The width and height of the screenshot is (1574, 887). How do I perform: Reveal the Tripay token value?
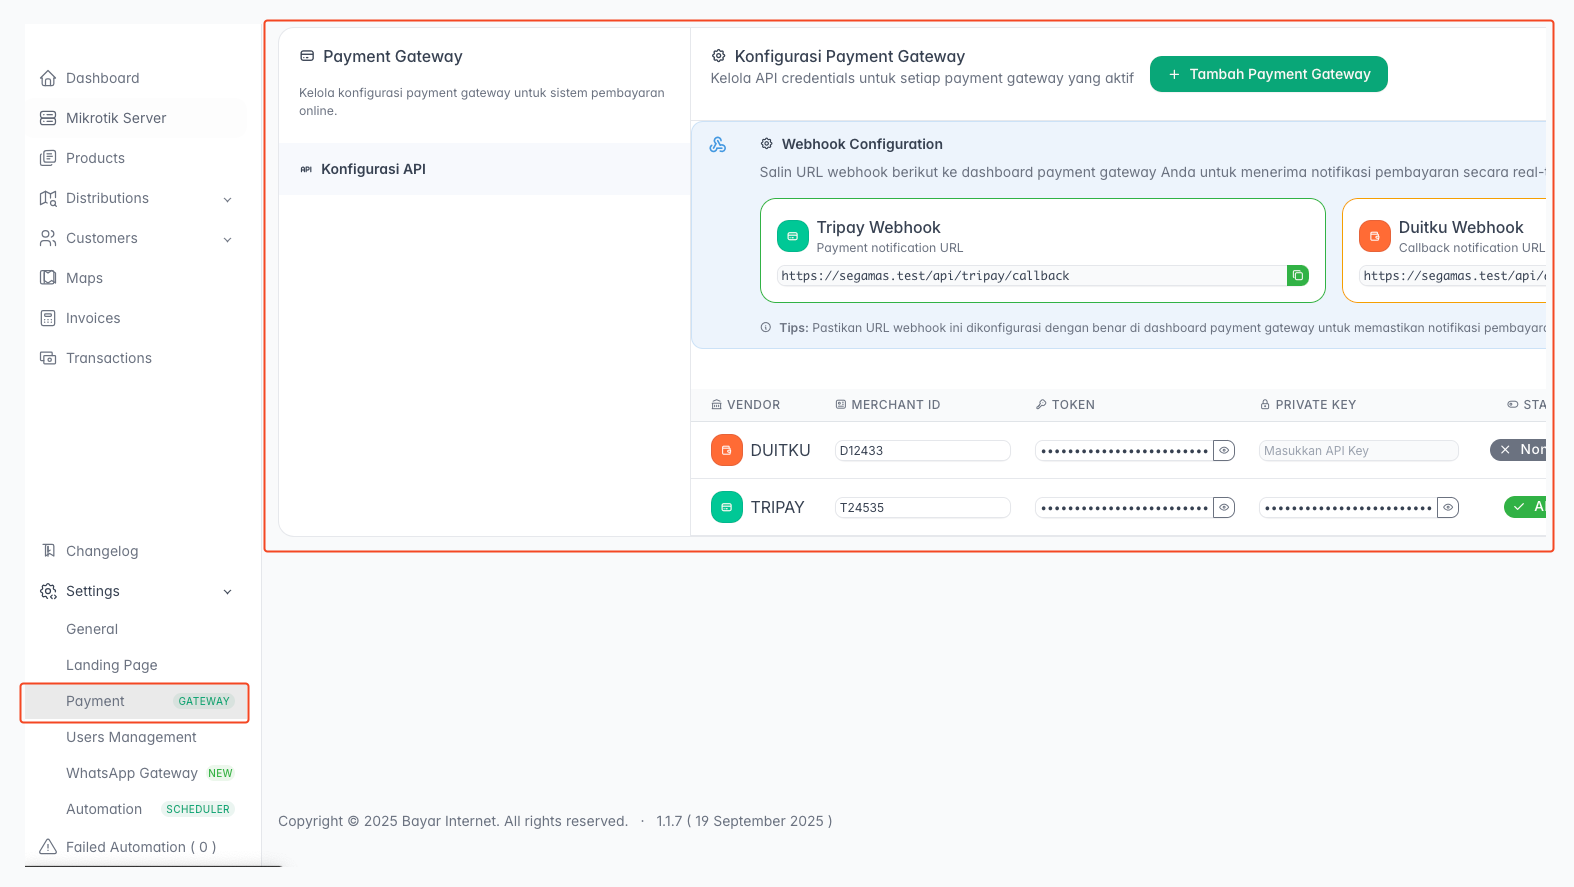click(1223, 508)
